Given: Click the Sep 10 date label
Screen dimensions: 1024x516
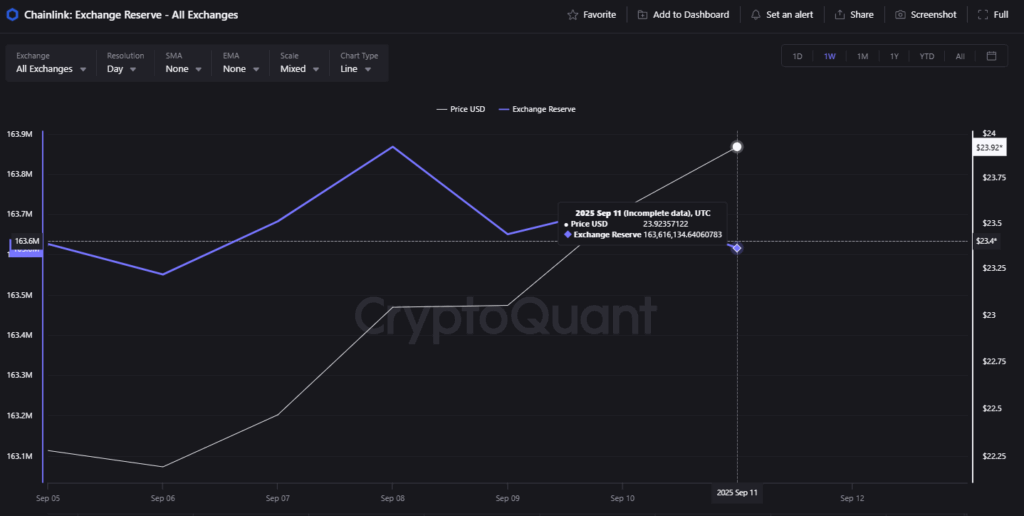Looking at the screenshot, I should coord(622,498).
